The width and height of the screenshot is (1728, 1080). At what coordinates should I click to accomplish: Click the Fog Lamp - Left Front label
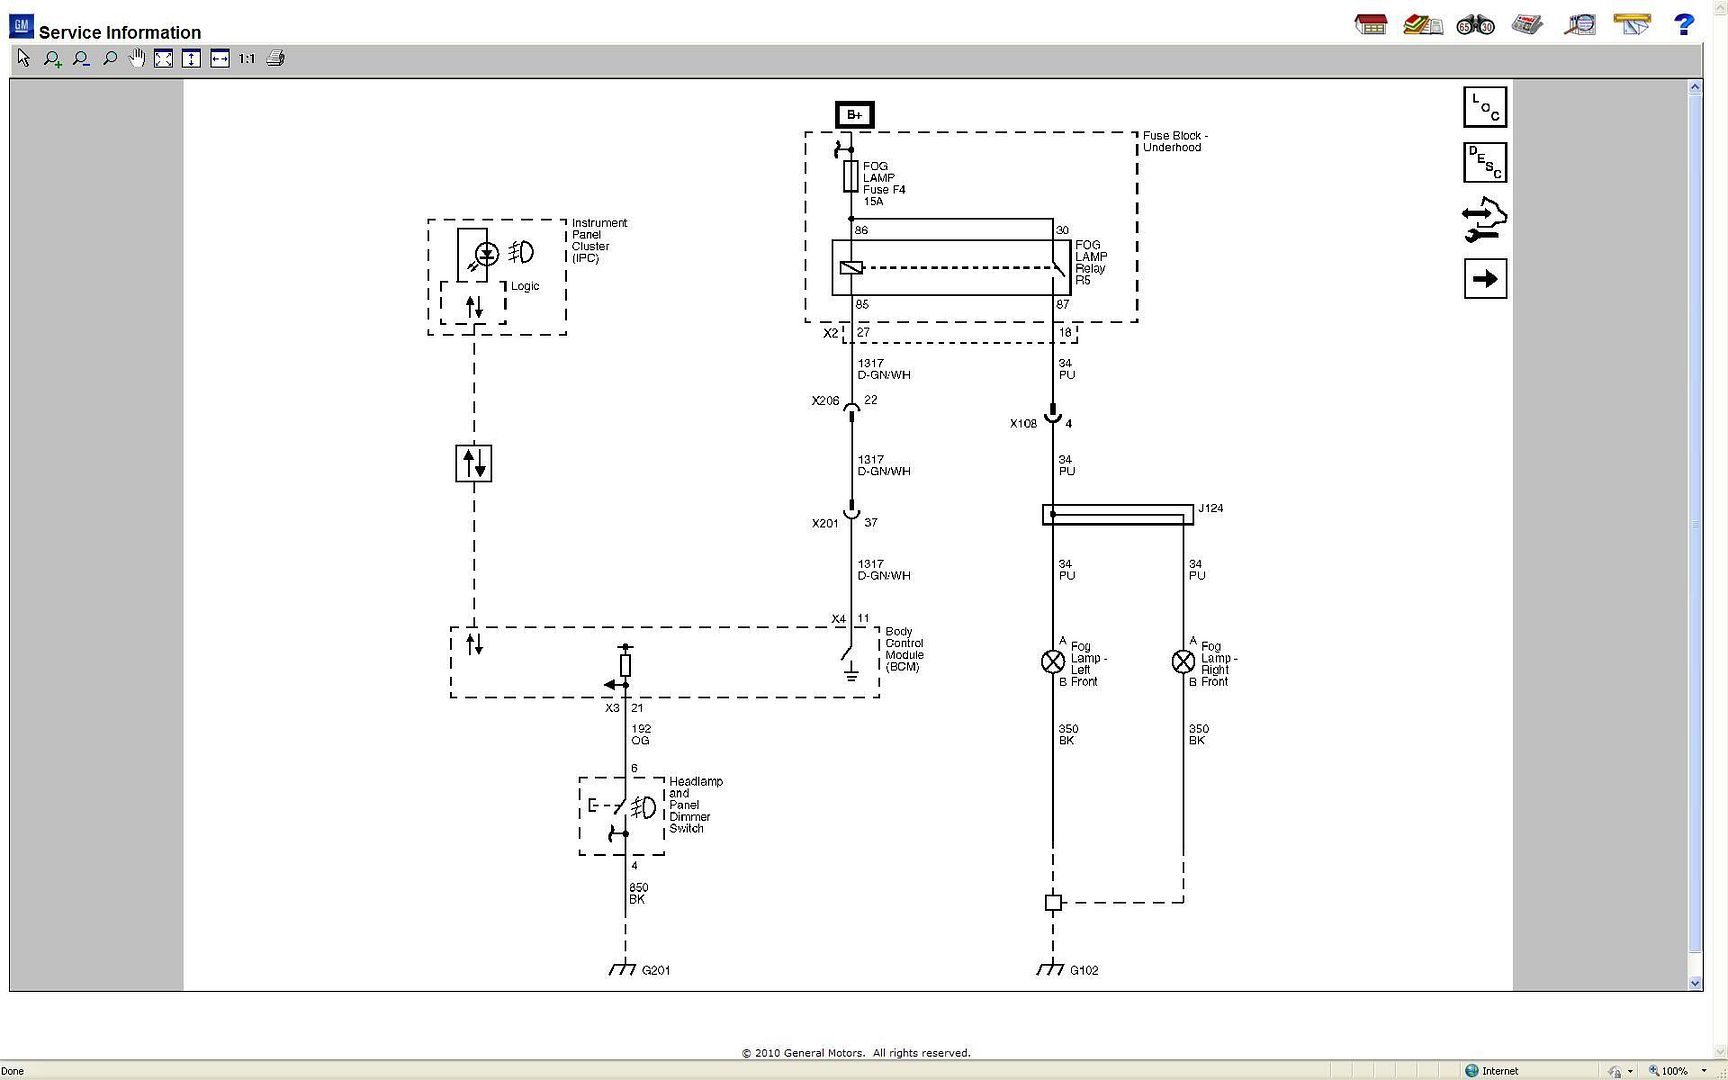[1089, 664]
